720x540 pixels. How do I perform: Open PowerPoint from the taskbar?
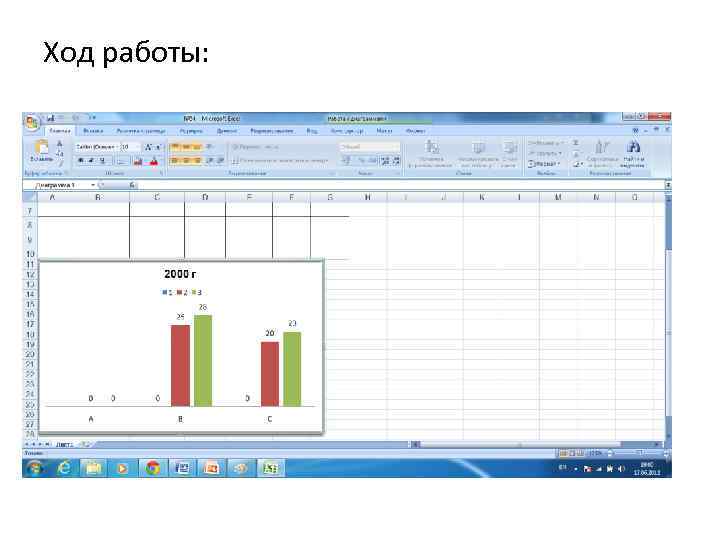211,468
